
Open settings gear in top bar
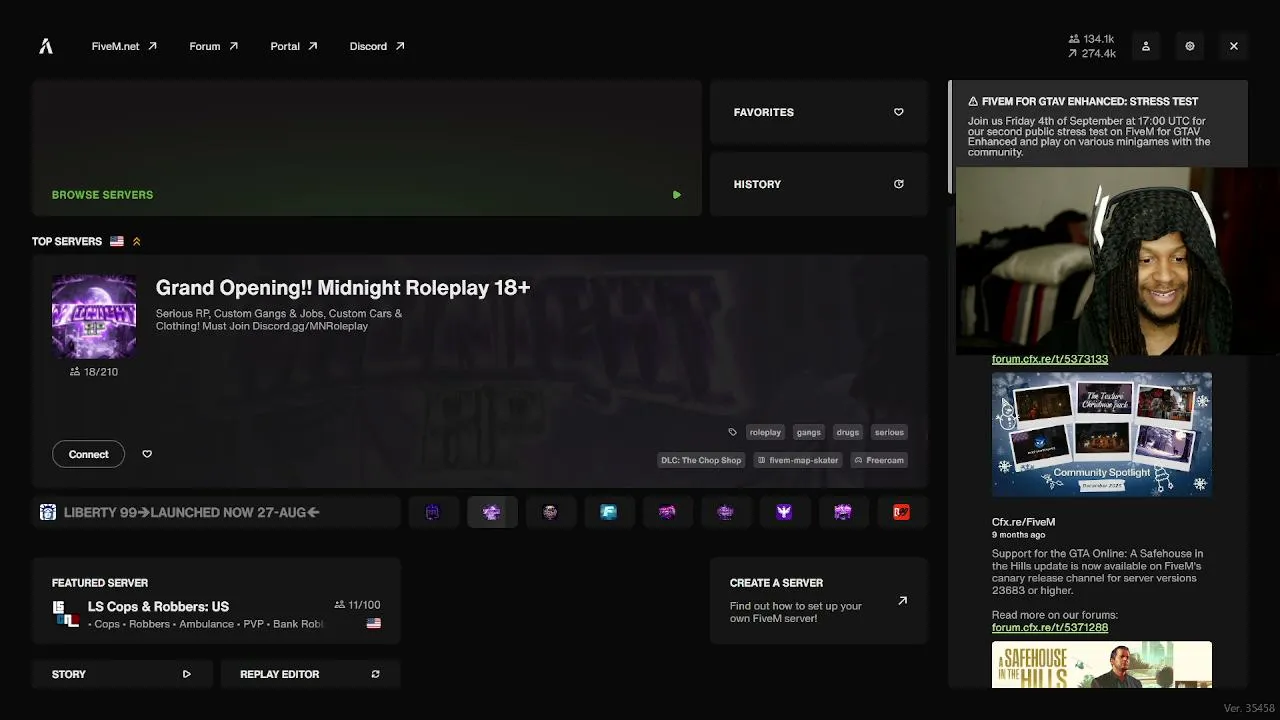tap(1190, 46)
